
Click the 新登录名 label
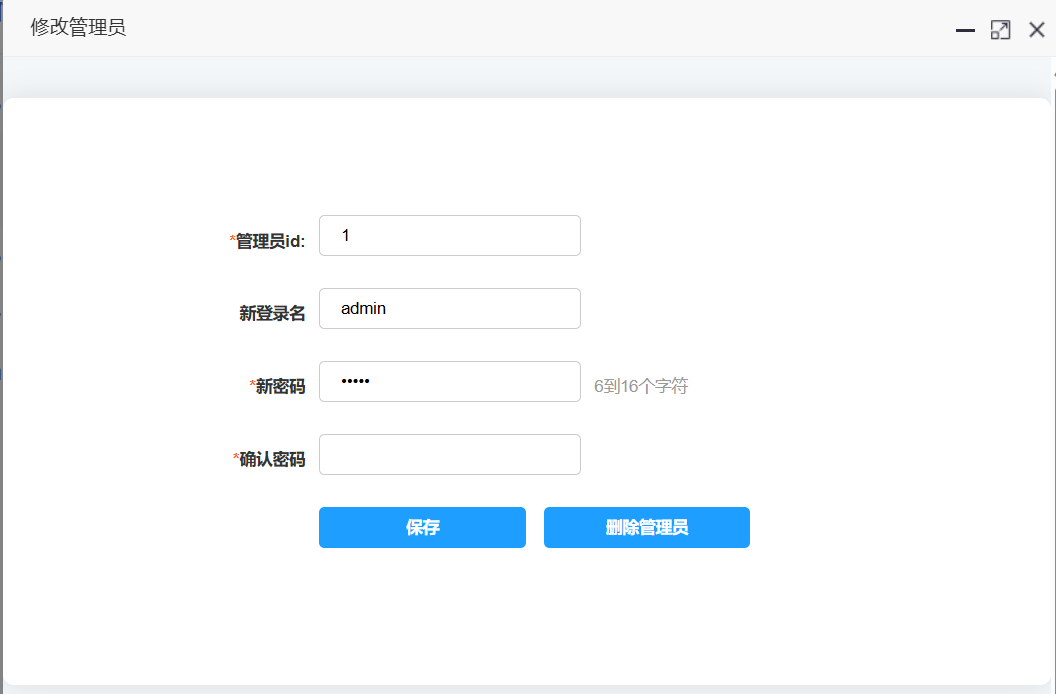click(272, 313)
